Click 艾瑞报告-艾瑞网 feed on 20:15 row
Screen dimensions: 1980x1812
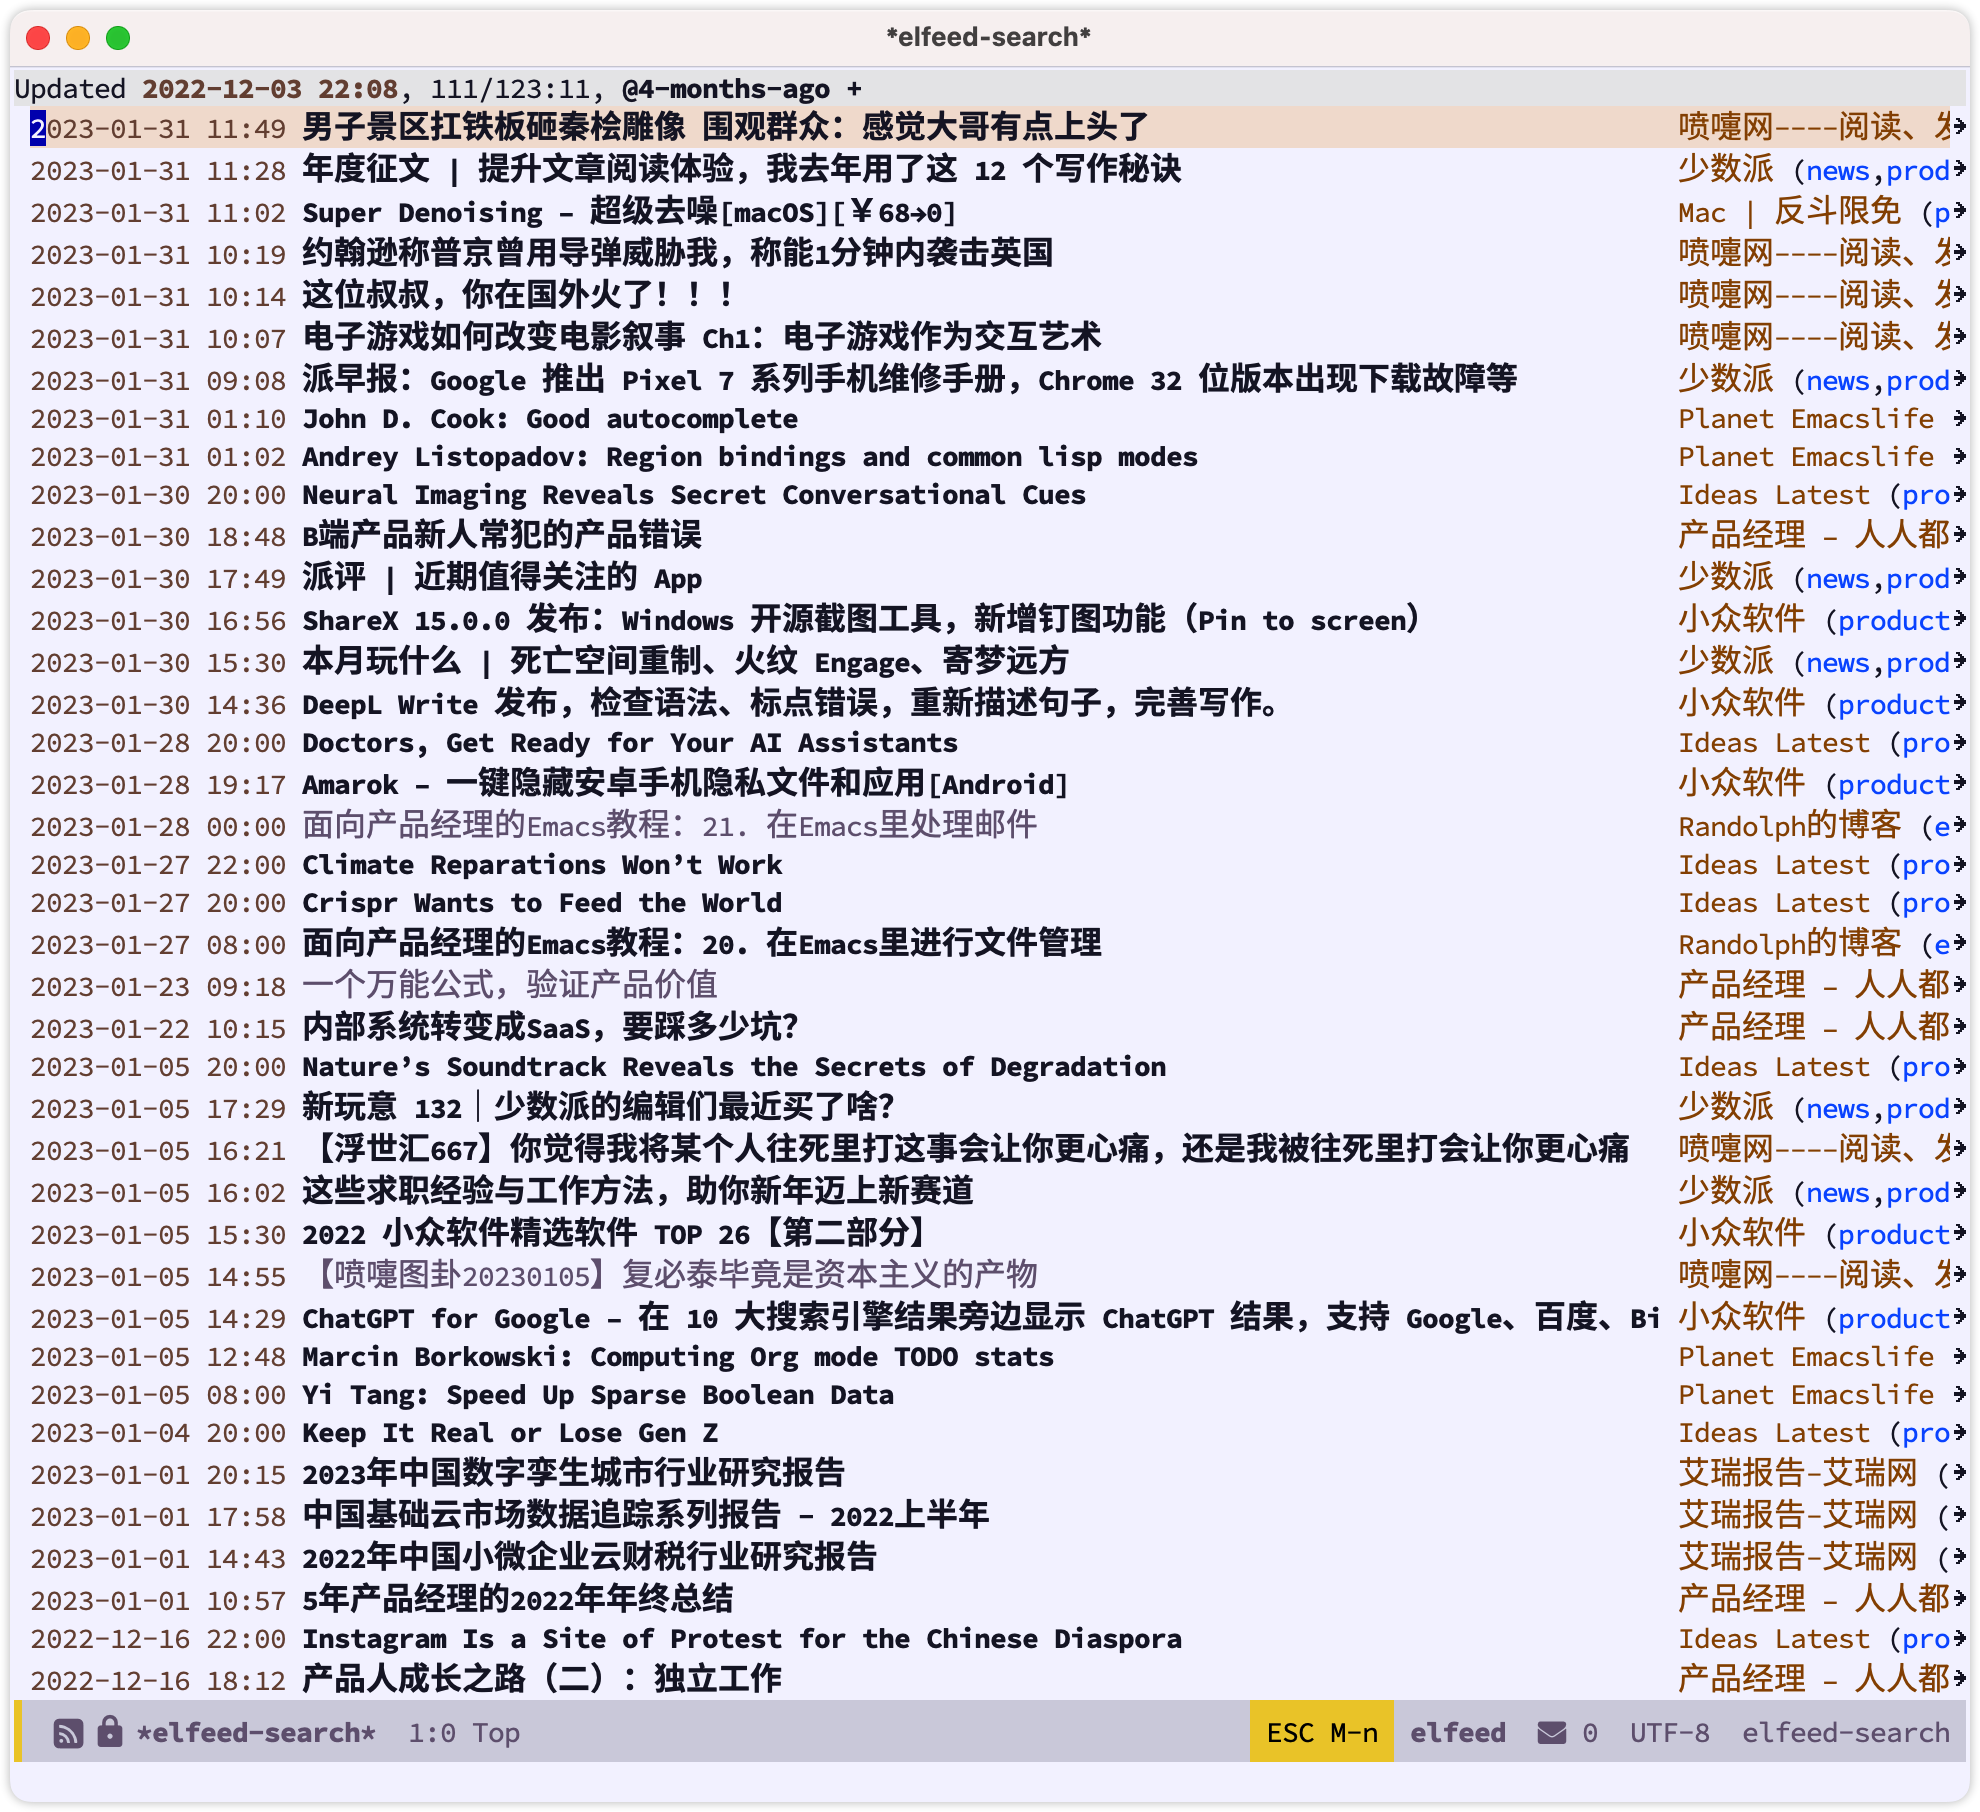1798,1474
